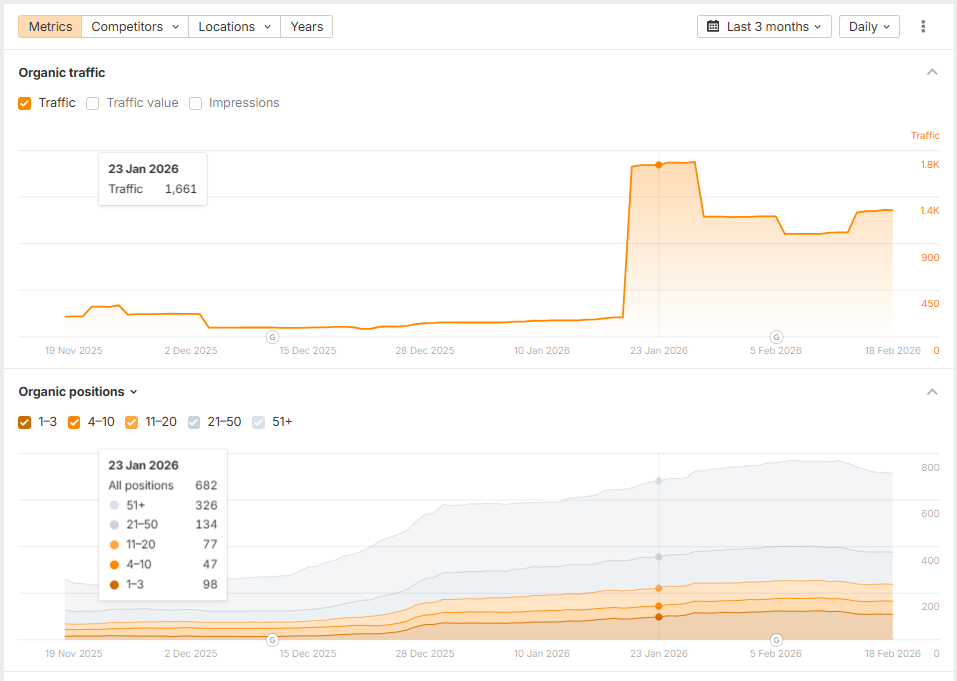Enable the Traffic value checkbox
957x681 pixels.
pyautogui.click(x=93, y=103)
